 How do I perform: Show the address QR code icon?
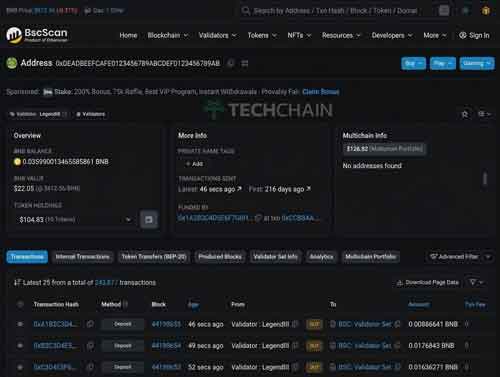coord(245,63)
